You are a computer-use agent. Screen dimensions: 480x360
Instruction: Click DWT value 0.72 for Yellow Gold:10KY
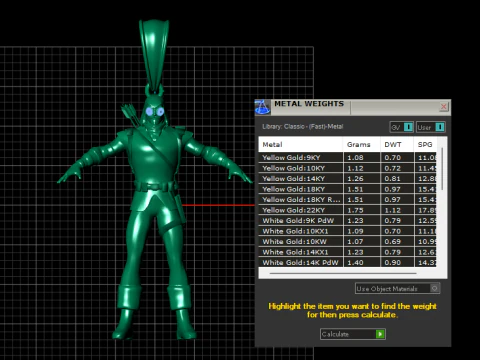click(393, 168)
